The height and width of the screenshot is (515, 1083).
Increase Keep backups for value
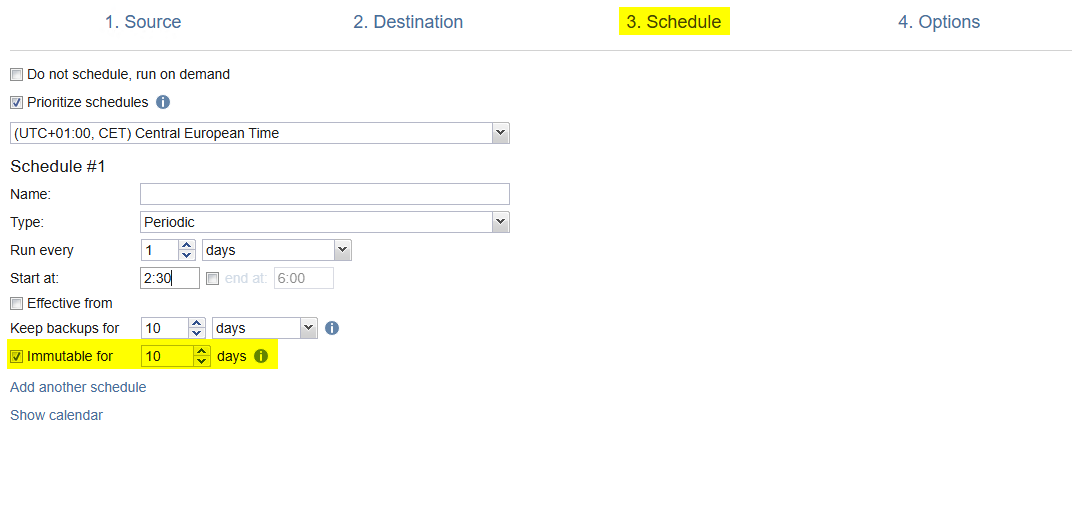point(196,323)
